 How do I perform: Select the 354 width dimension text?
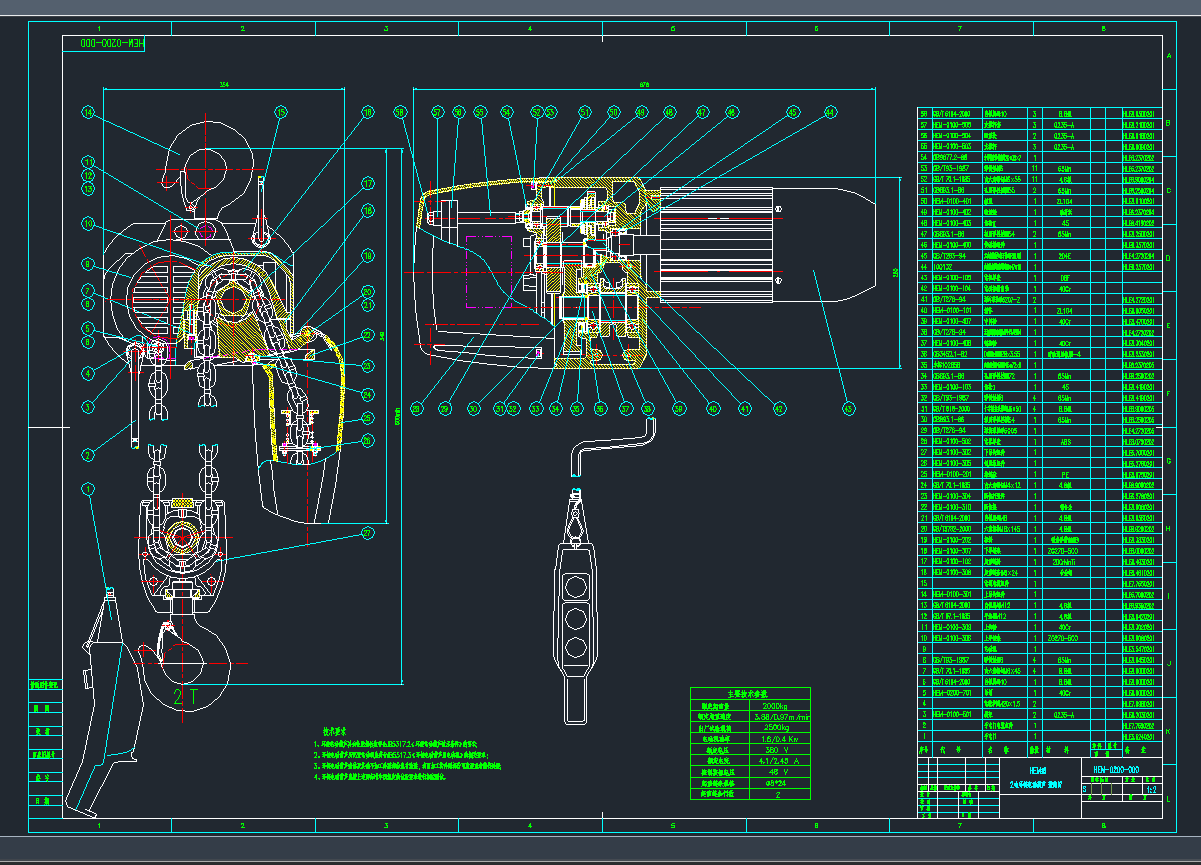coord(223,85)
